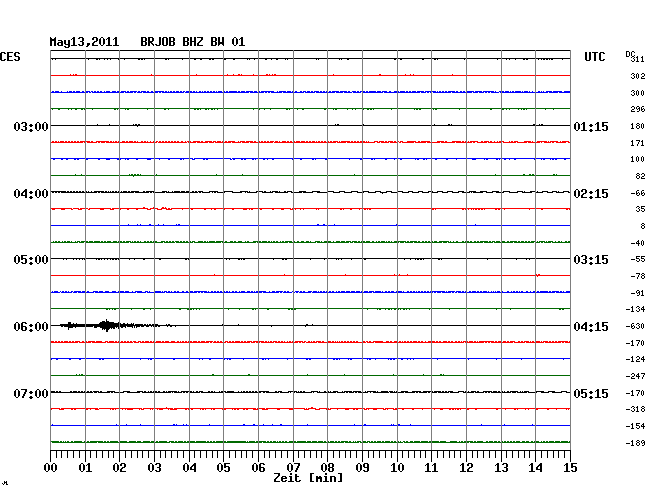Click the DC offset value -247
Screen dimensions: 650x494
click(x=635, y=376)
